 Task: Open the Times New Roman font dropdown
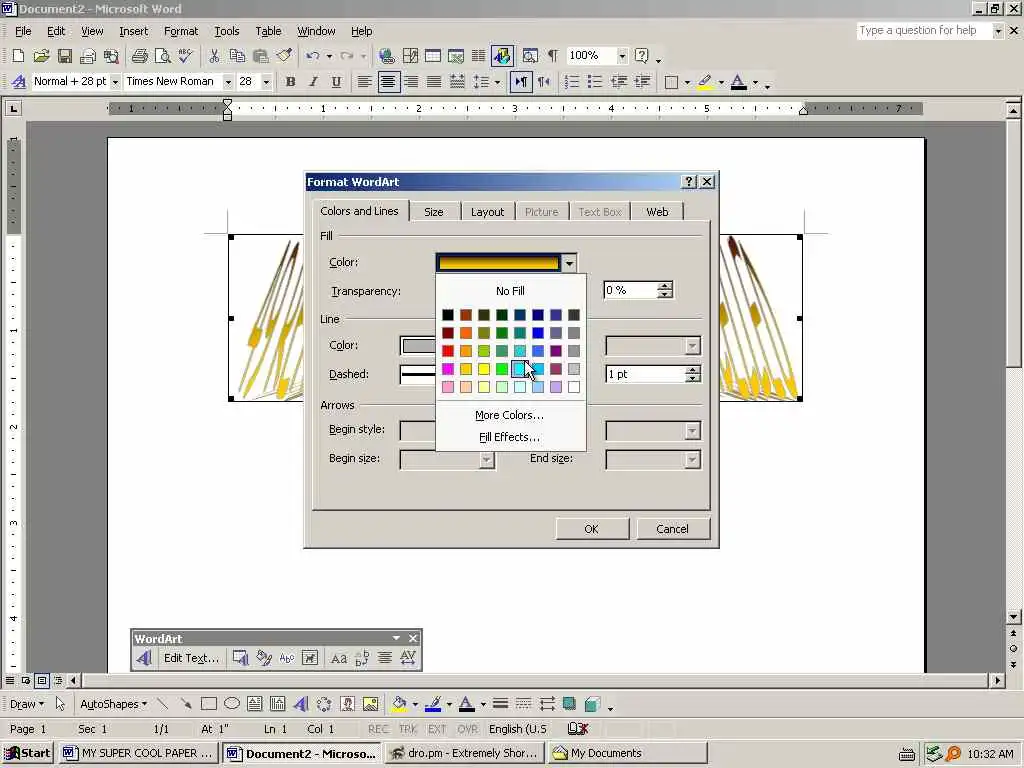point(228,82)
